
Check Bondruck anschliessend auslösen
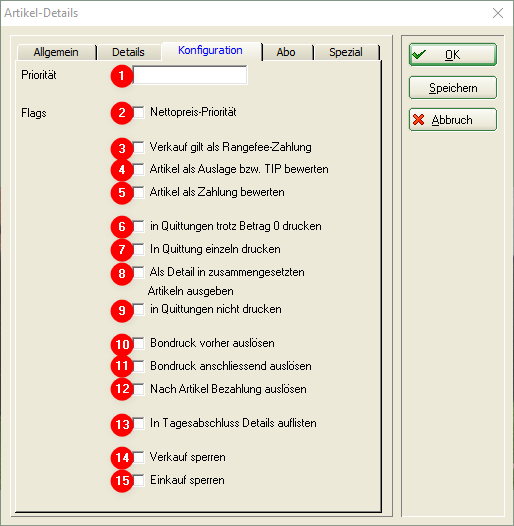point(139,366)
